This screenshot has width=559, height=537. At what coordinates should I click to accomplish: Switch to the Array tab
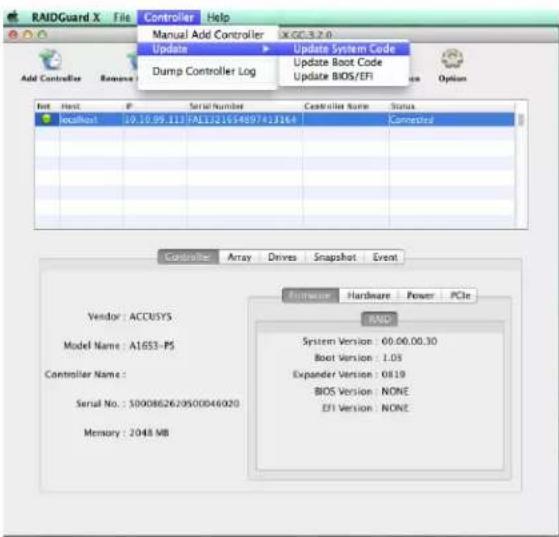point(239,257)
